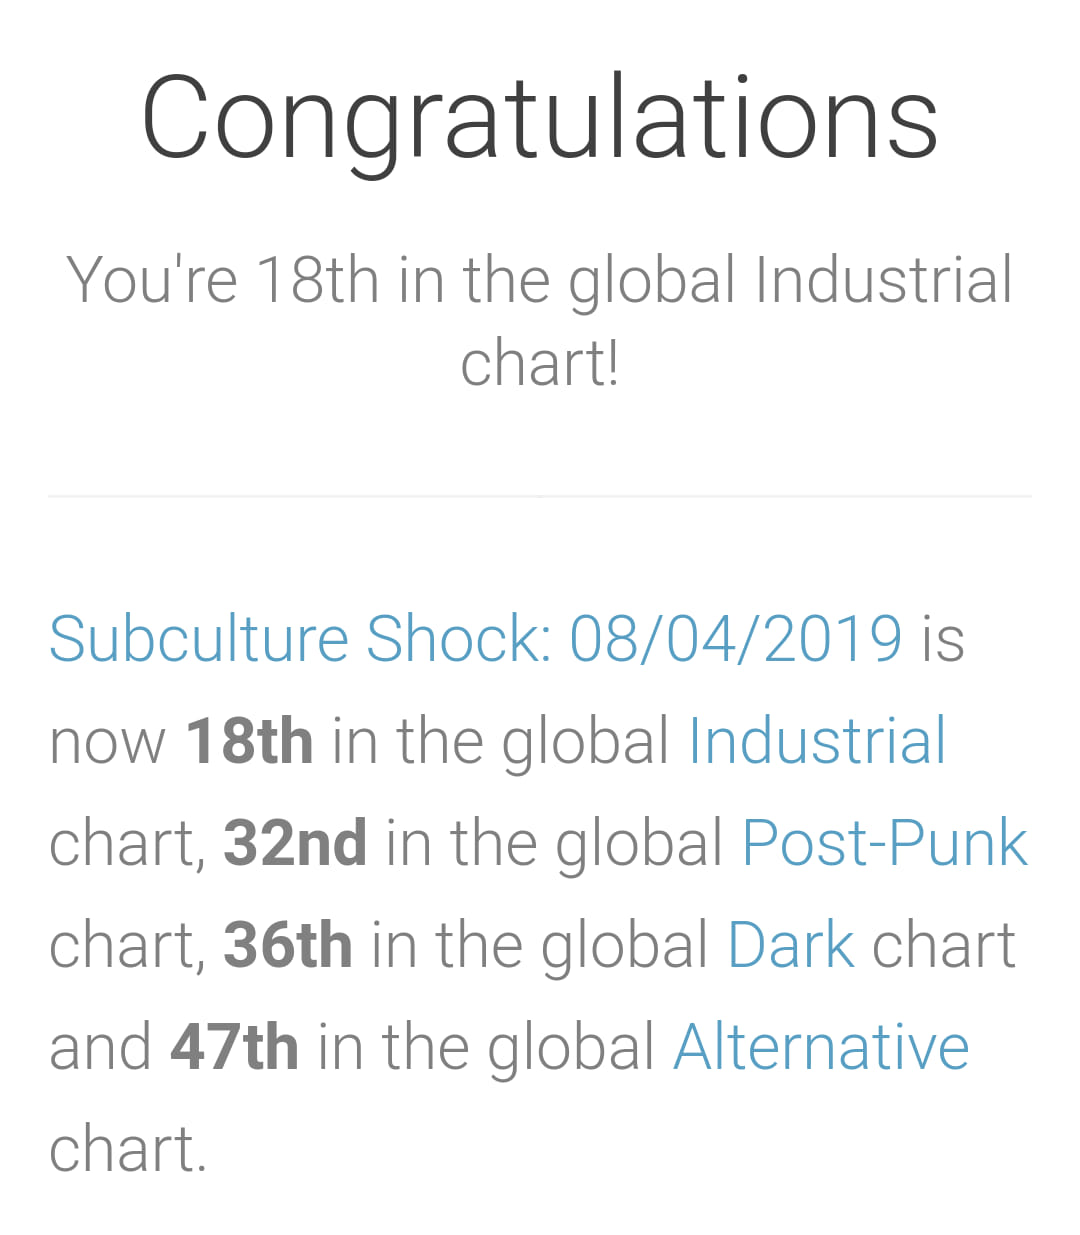This screenshot has width=1080, height=1235.
Task: Click the word "chart!" in the subtitle
Action: coord(540,363)
